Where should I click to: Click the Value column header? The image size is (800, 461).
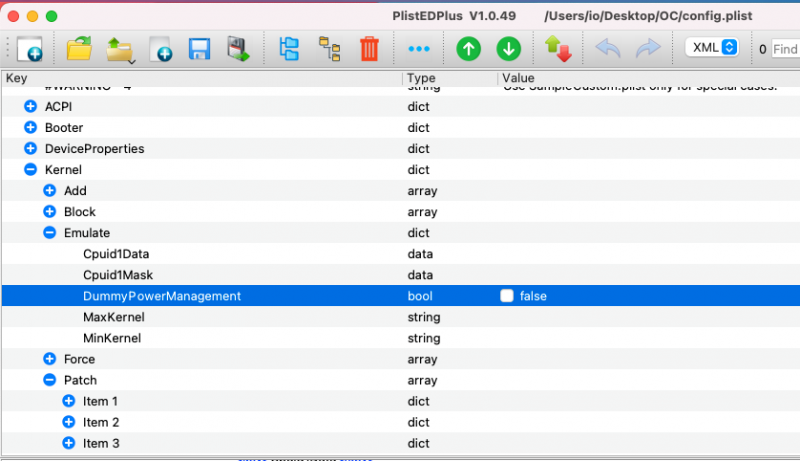[x=649, y=78]
